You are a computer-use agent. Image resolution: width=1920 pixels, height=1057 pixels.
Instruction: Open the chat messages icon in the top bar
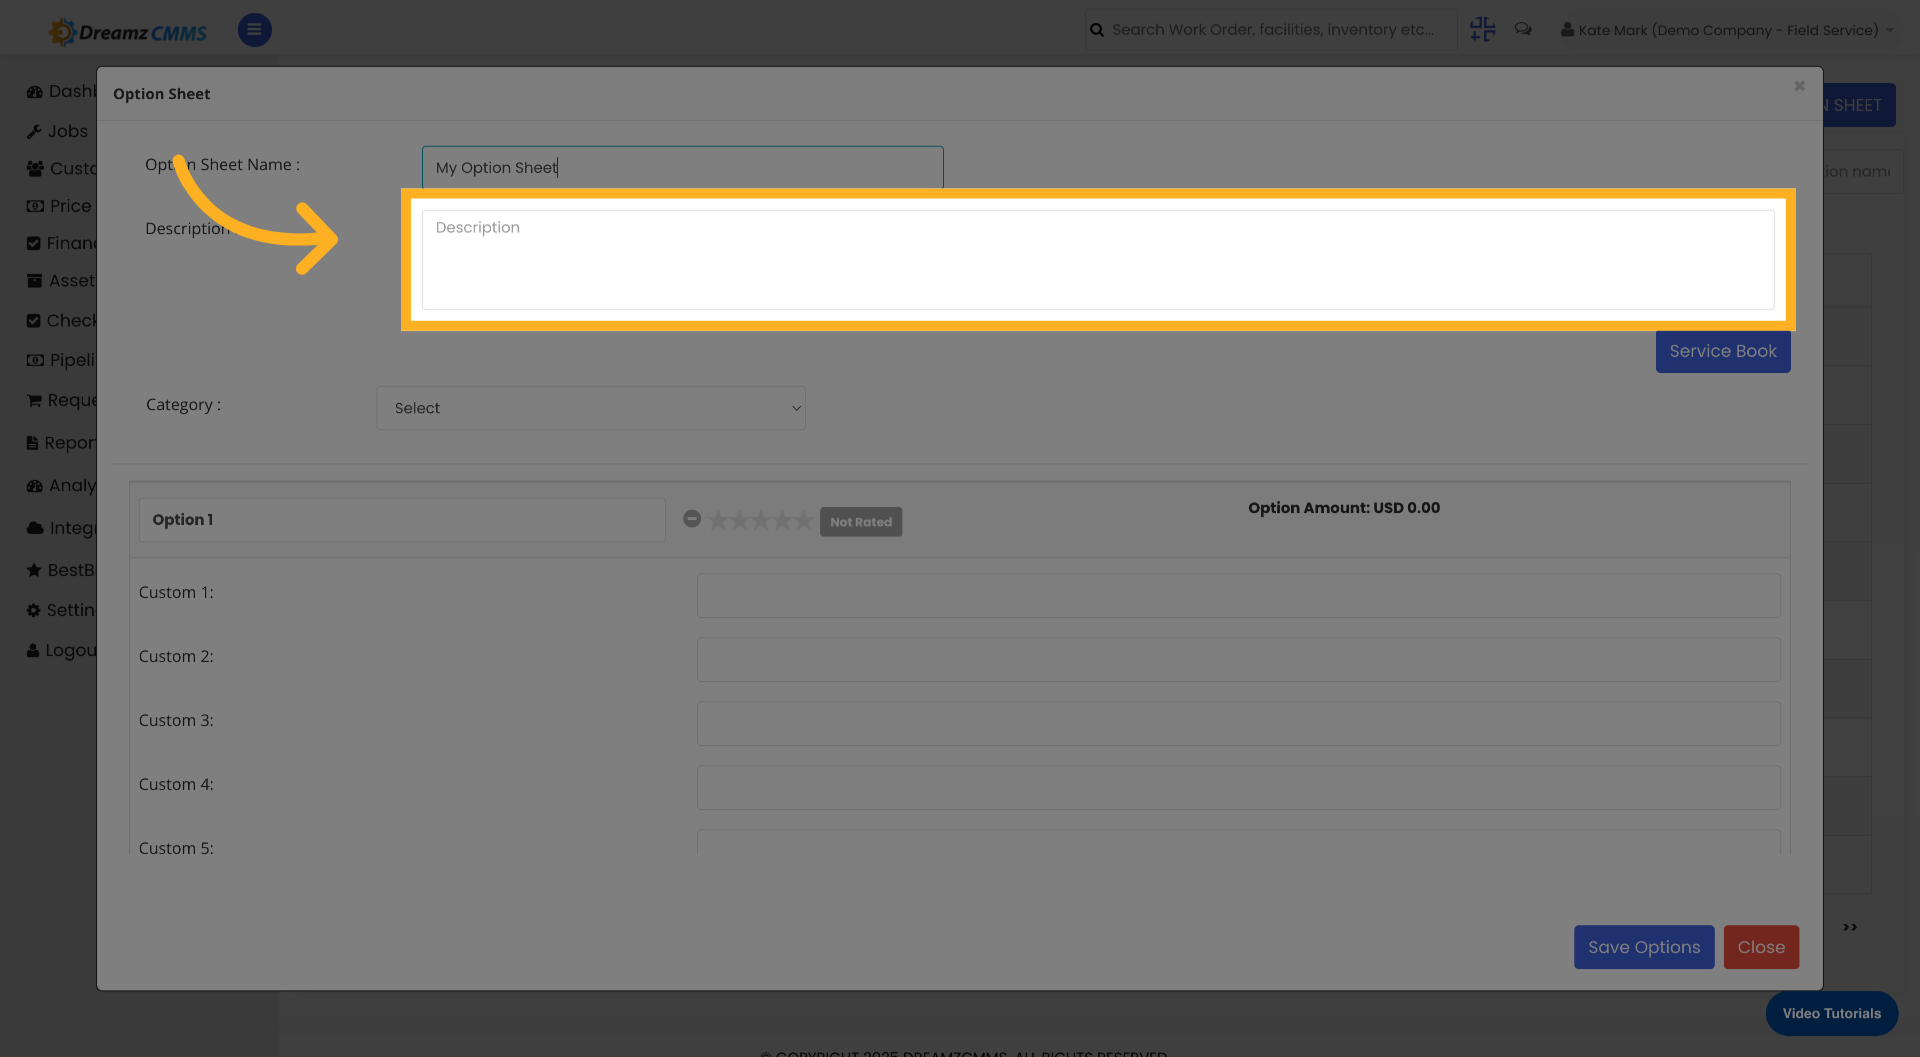coord(1523,29)
